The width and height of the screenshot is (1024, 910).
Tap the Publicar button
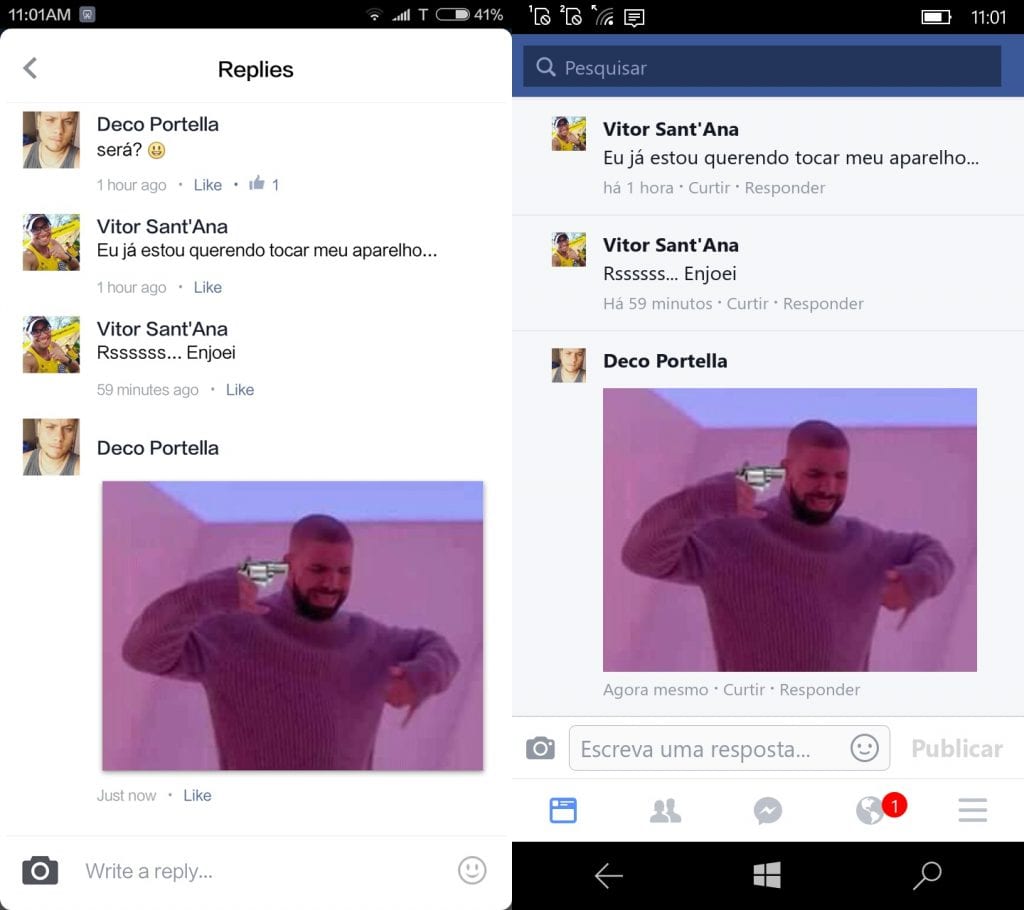957,749
